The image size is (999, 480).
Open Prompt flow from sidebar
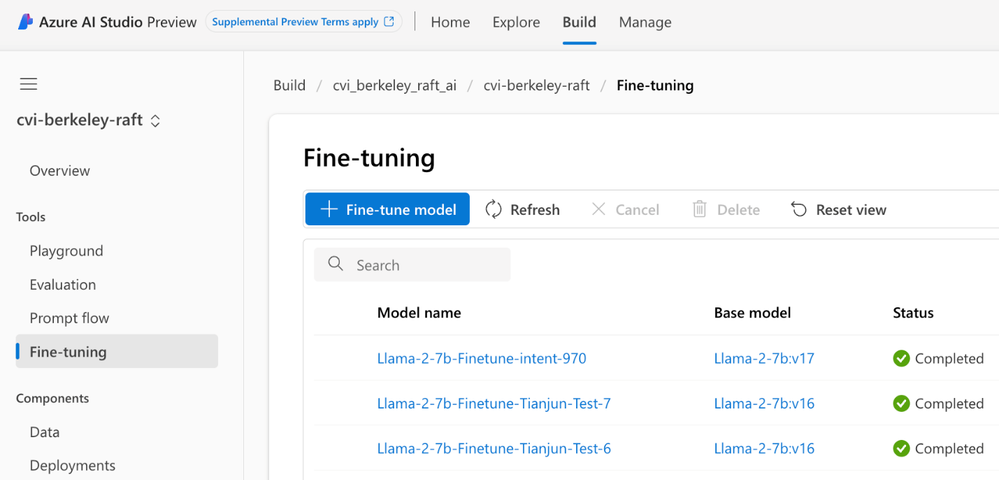69,318
